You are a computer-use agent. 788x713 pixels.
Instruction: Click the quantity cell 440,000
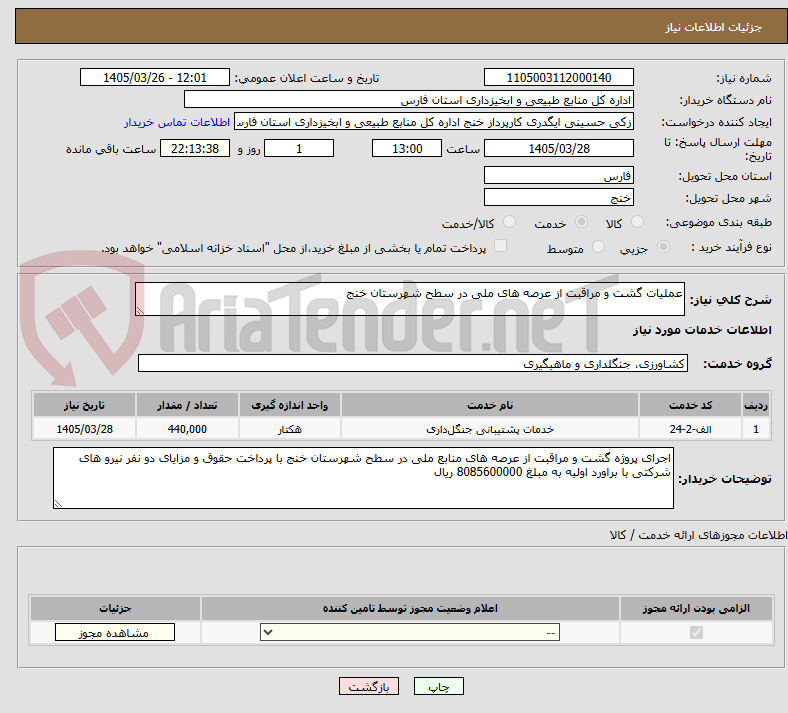tap(187, 429)
